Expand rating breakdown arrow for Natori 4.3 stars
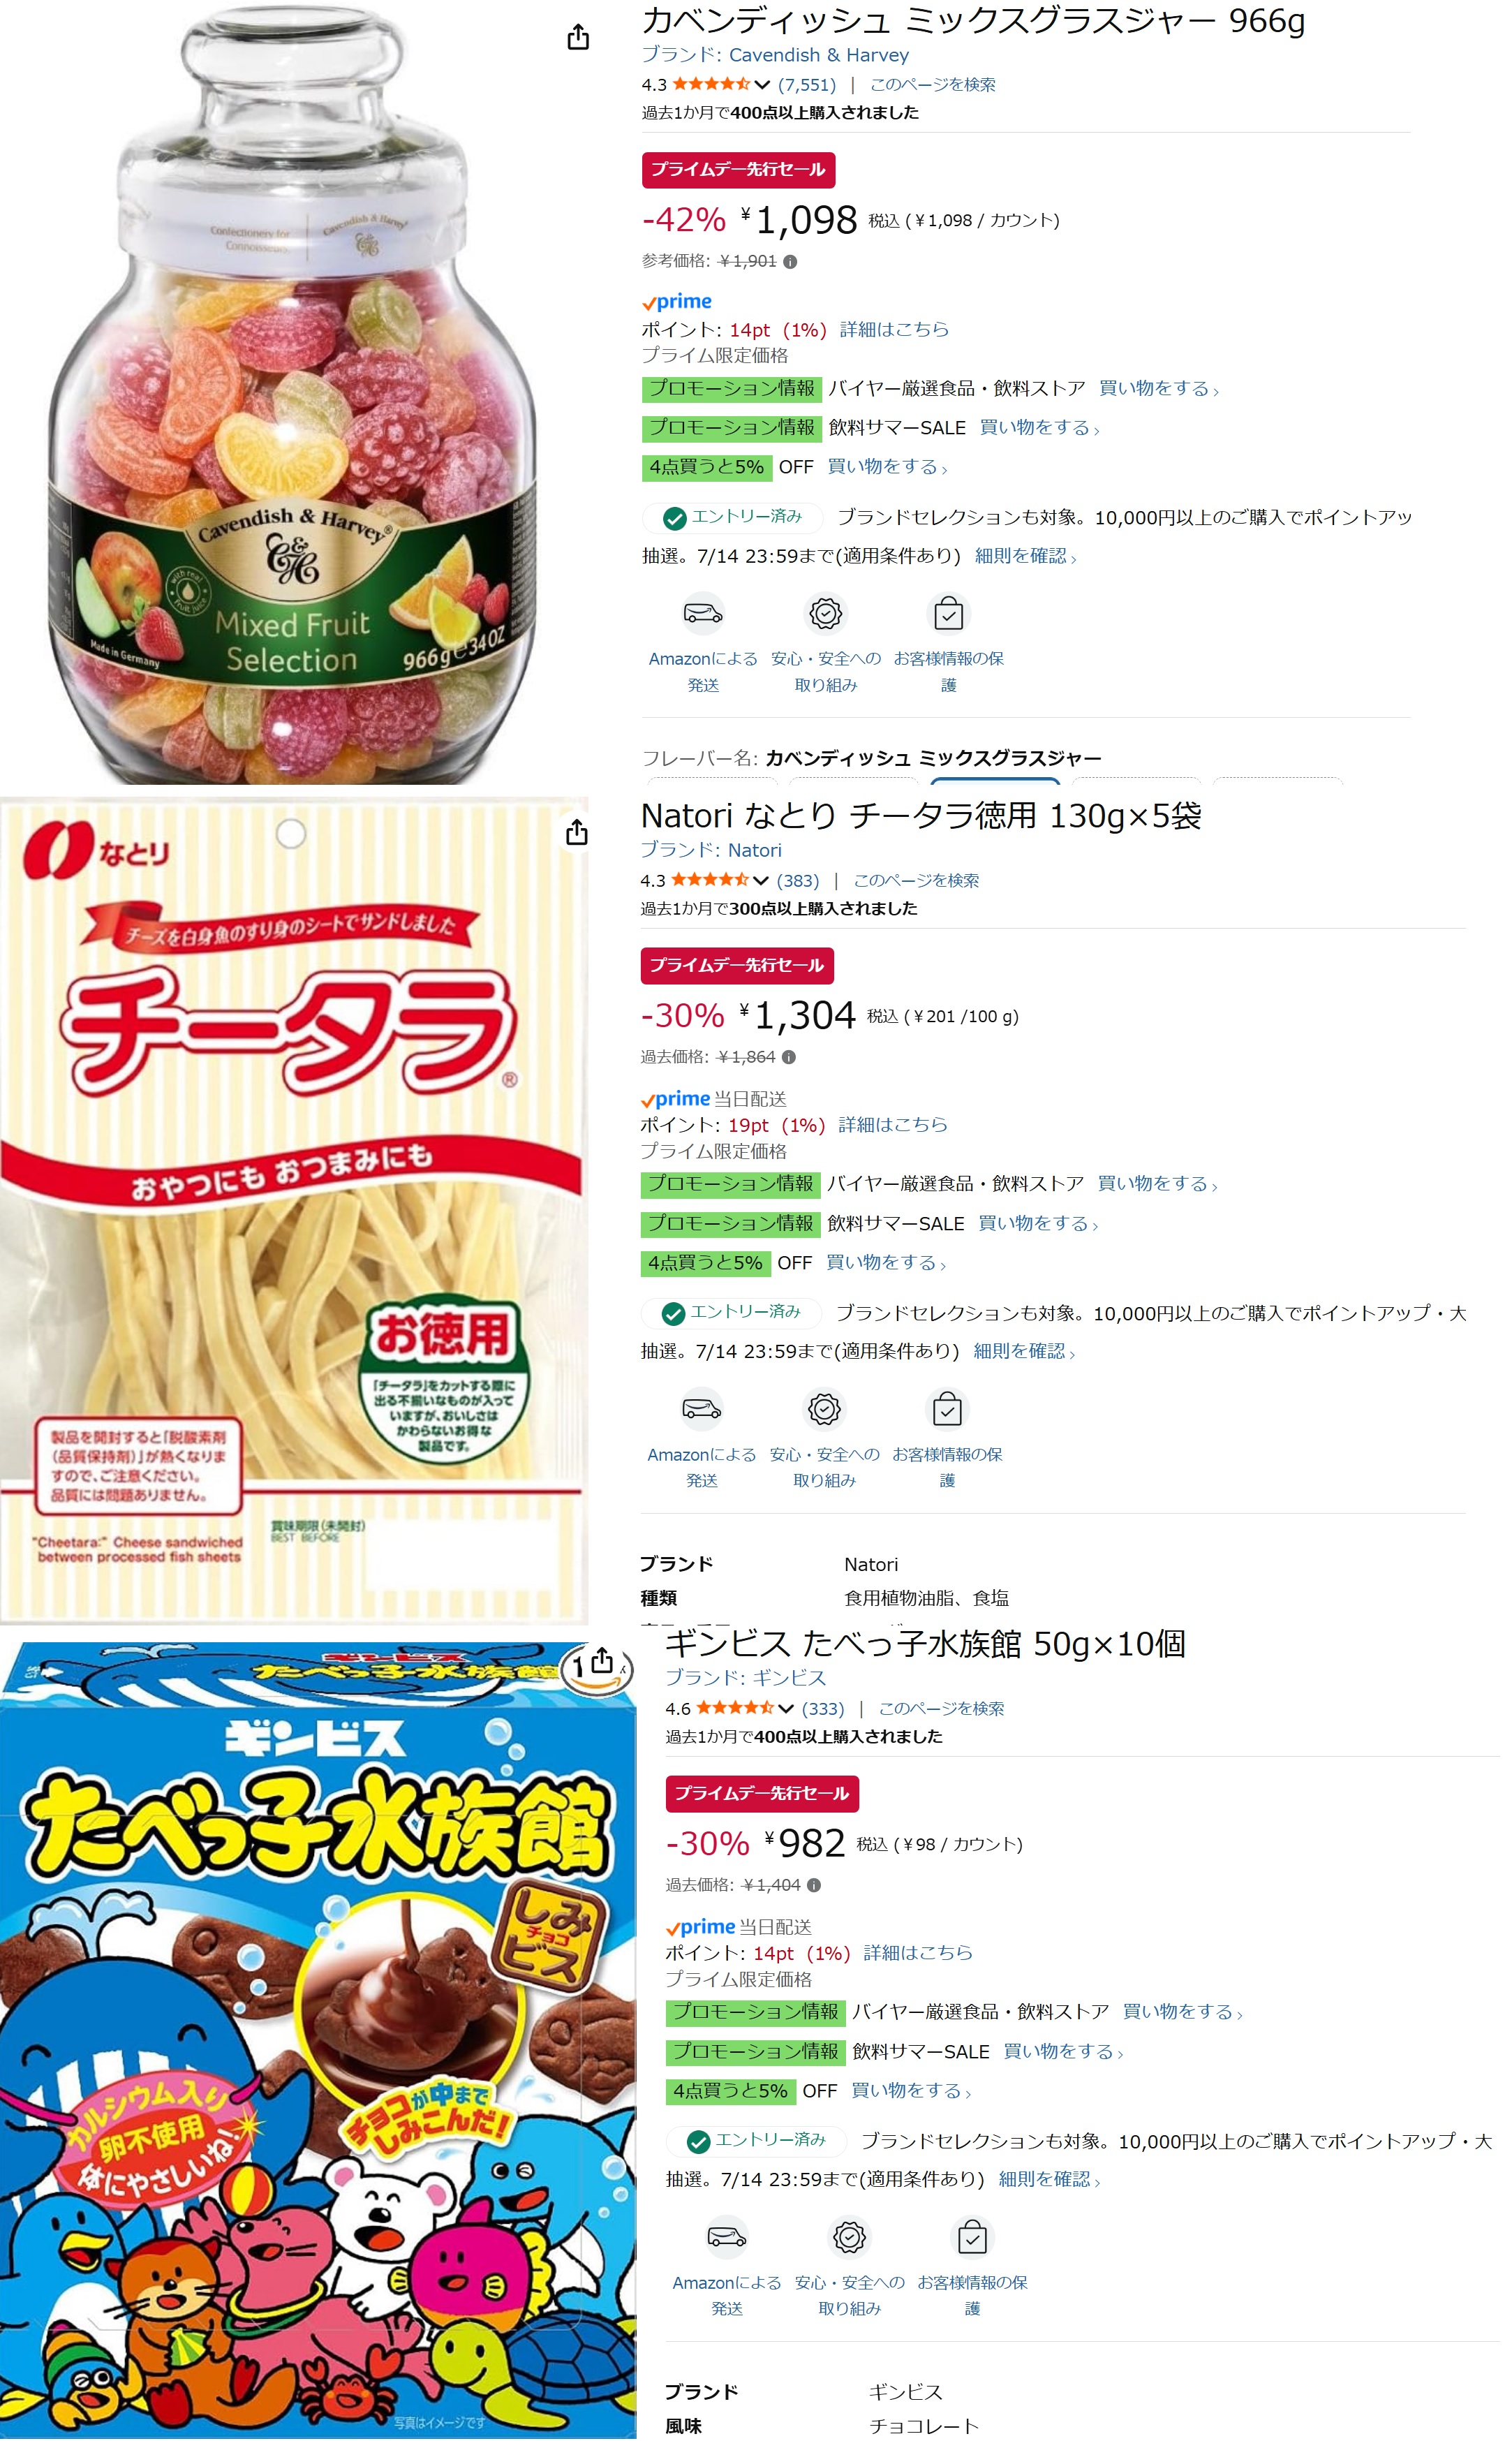1512x2441 pixels. pos(761,881)
